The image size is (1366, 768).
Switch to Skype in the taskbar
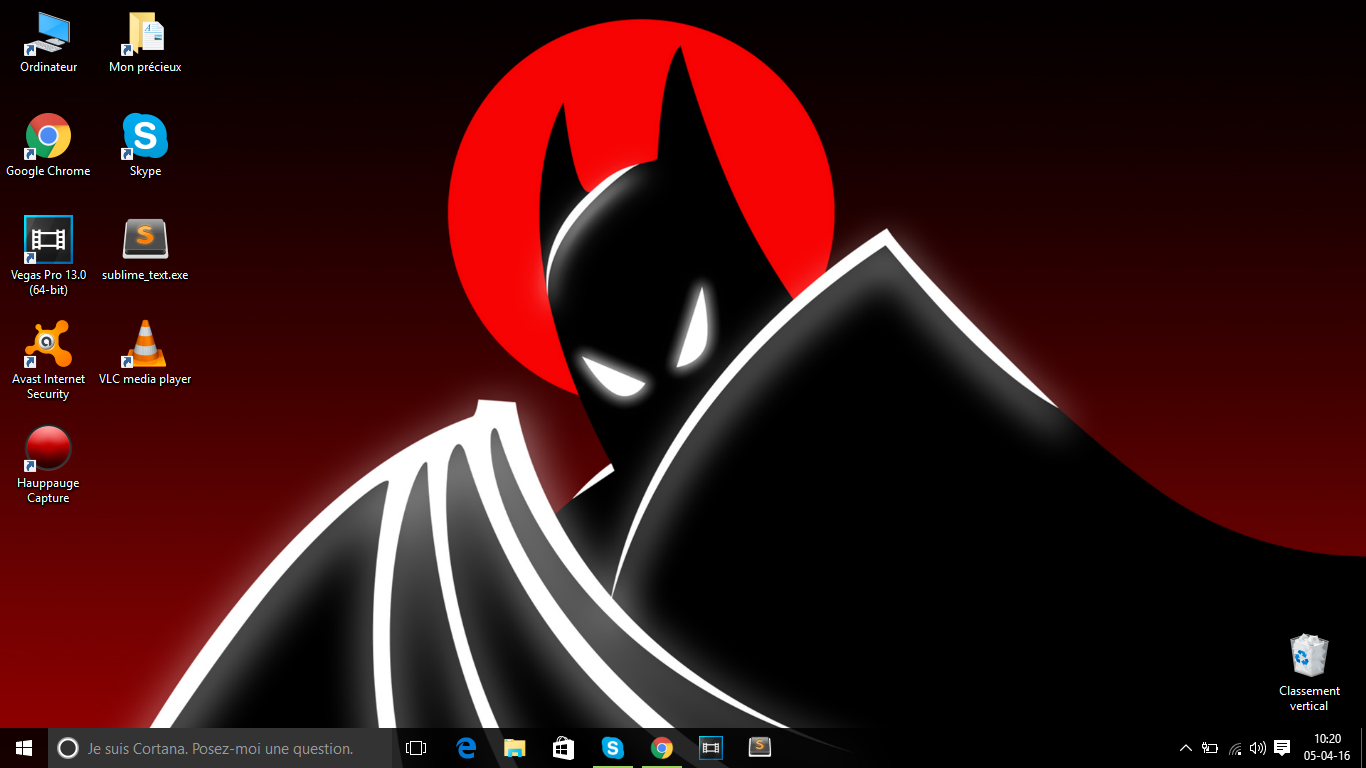(x=613, y=748)
